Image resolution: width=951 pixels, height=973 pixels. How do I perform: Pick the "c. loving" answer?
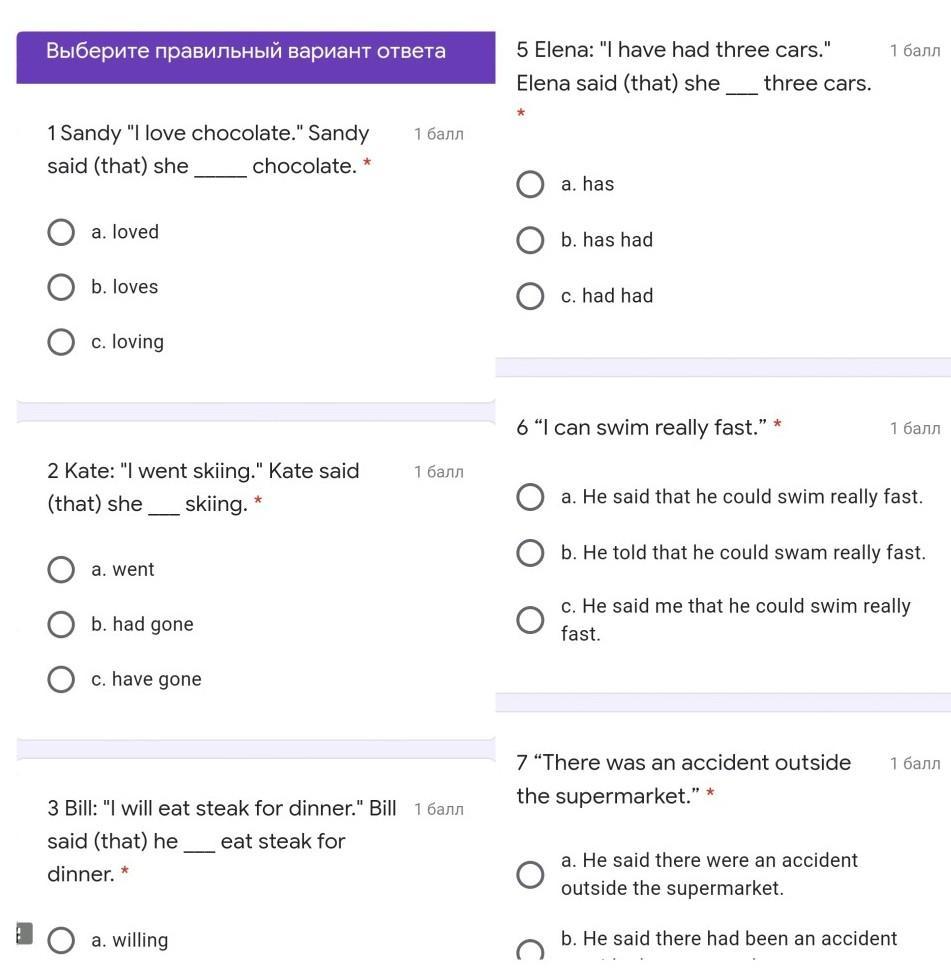(61, 342)
